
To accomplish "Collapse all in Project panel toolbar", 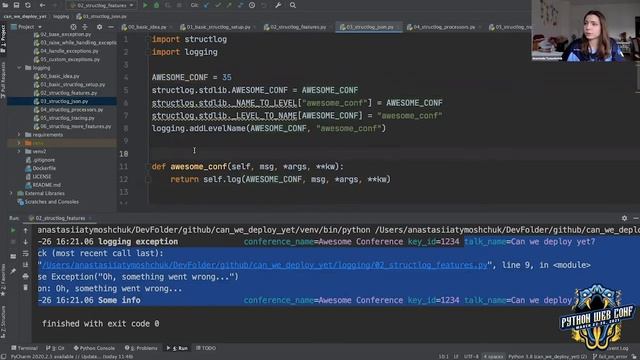I will point(85,27).
